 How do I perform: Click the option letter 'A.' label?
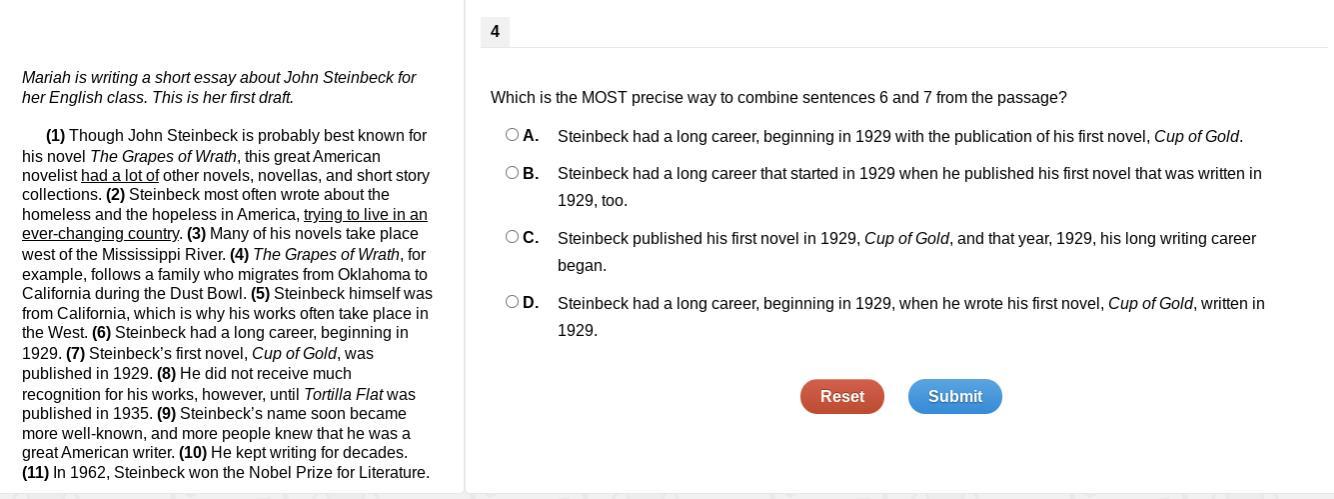(x=531, y=136)
